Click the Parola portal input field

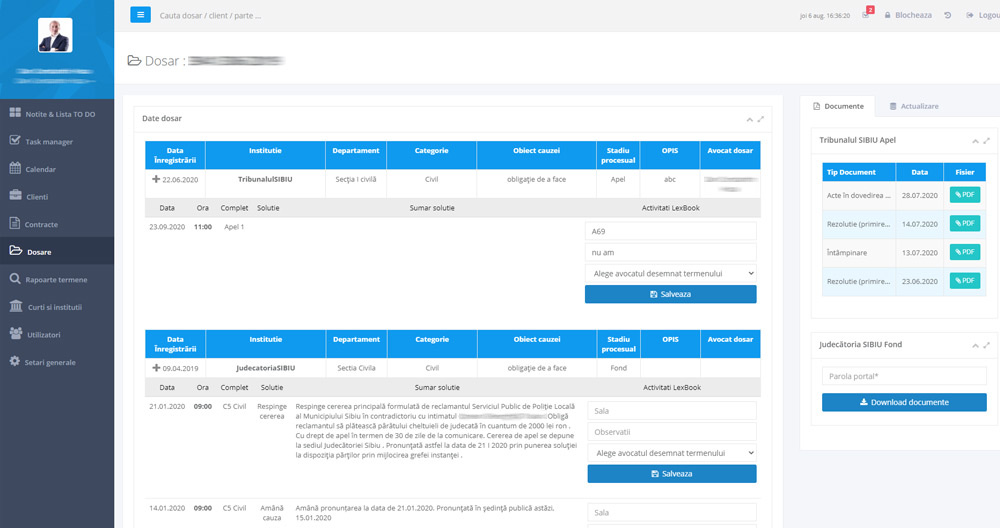(904, 376)
